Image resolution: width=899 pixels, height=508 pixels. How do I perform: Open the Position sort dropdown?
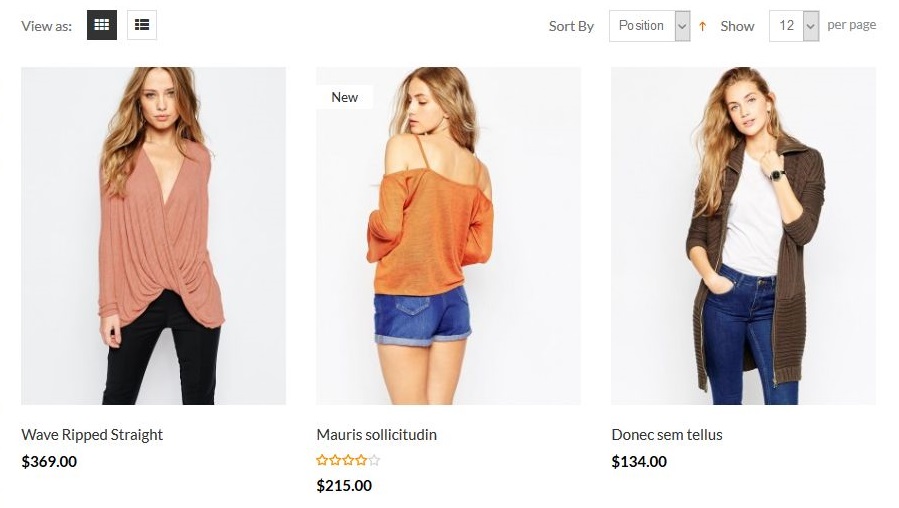[x=650, y=26]
